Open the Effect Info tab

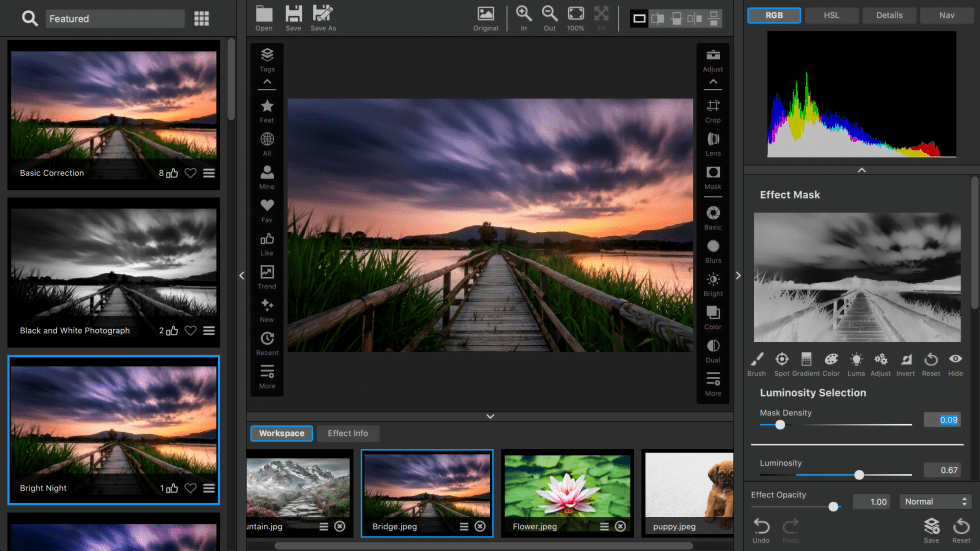click(x=348, y=433)
